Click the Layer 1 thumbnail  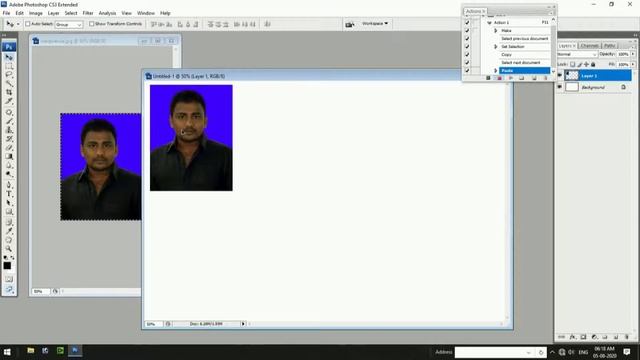571,76
